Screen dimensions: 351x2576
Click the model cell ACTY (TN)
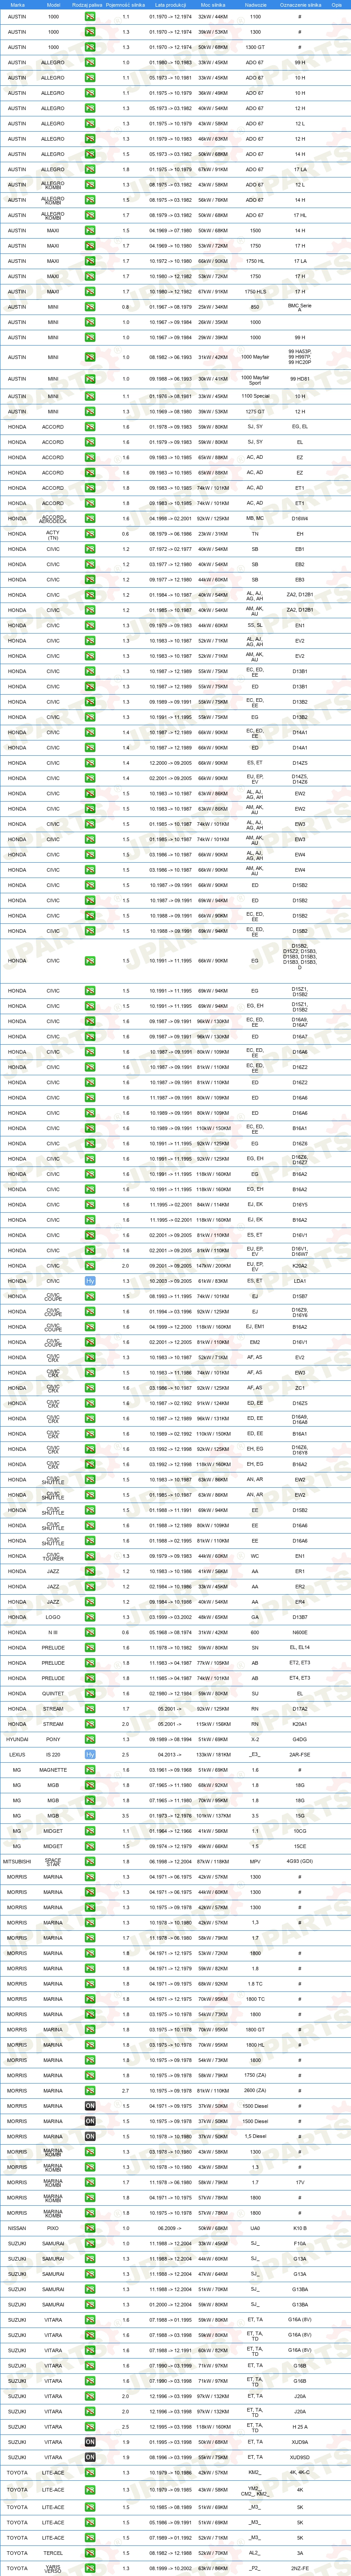(x=53, y=534)
